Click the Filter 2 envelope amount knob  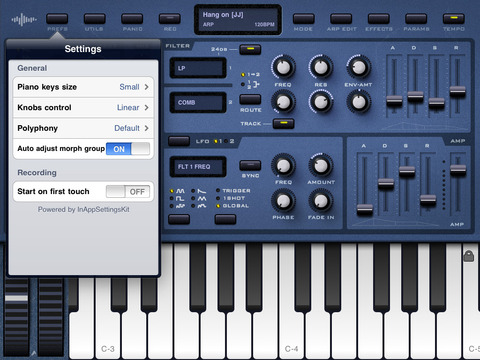359,102
